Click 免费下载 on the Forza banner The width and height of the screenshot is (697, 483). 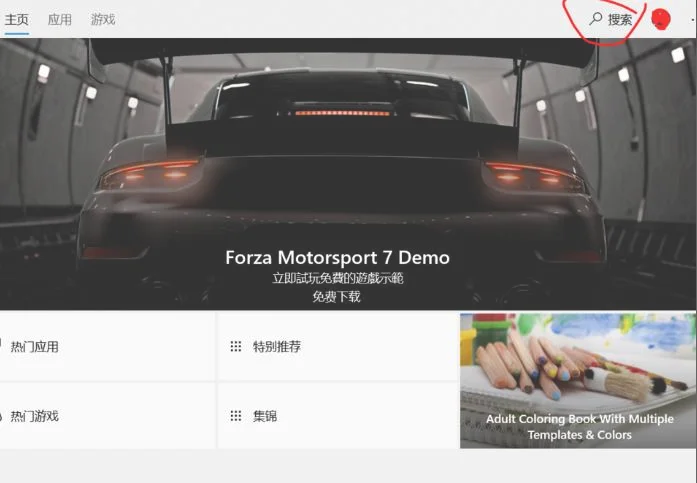click(336, 296)
